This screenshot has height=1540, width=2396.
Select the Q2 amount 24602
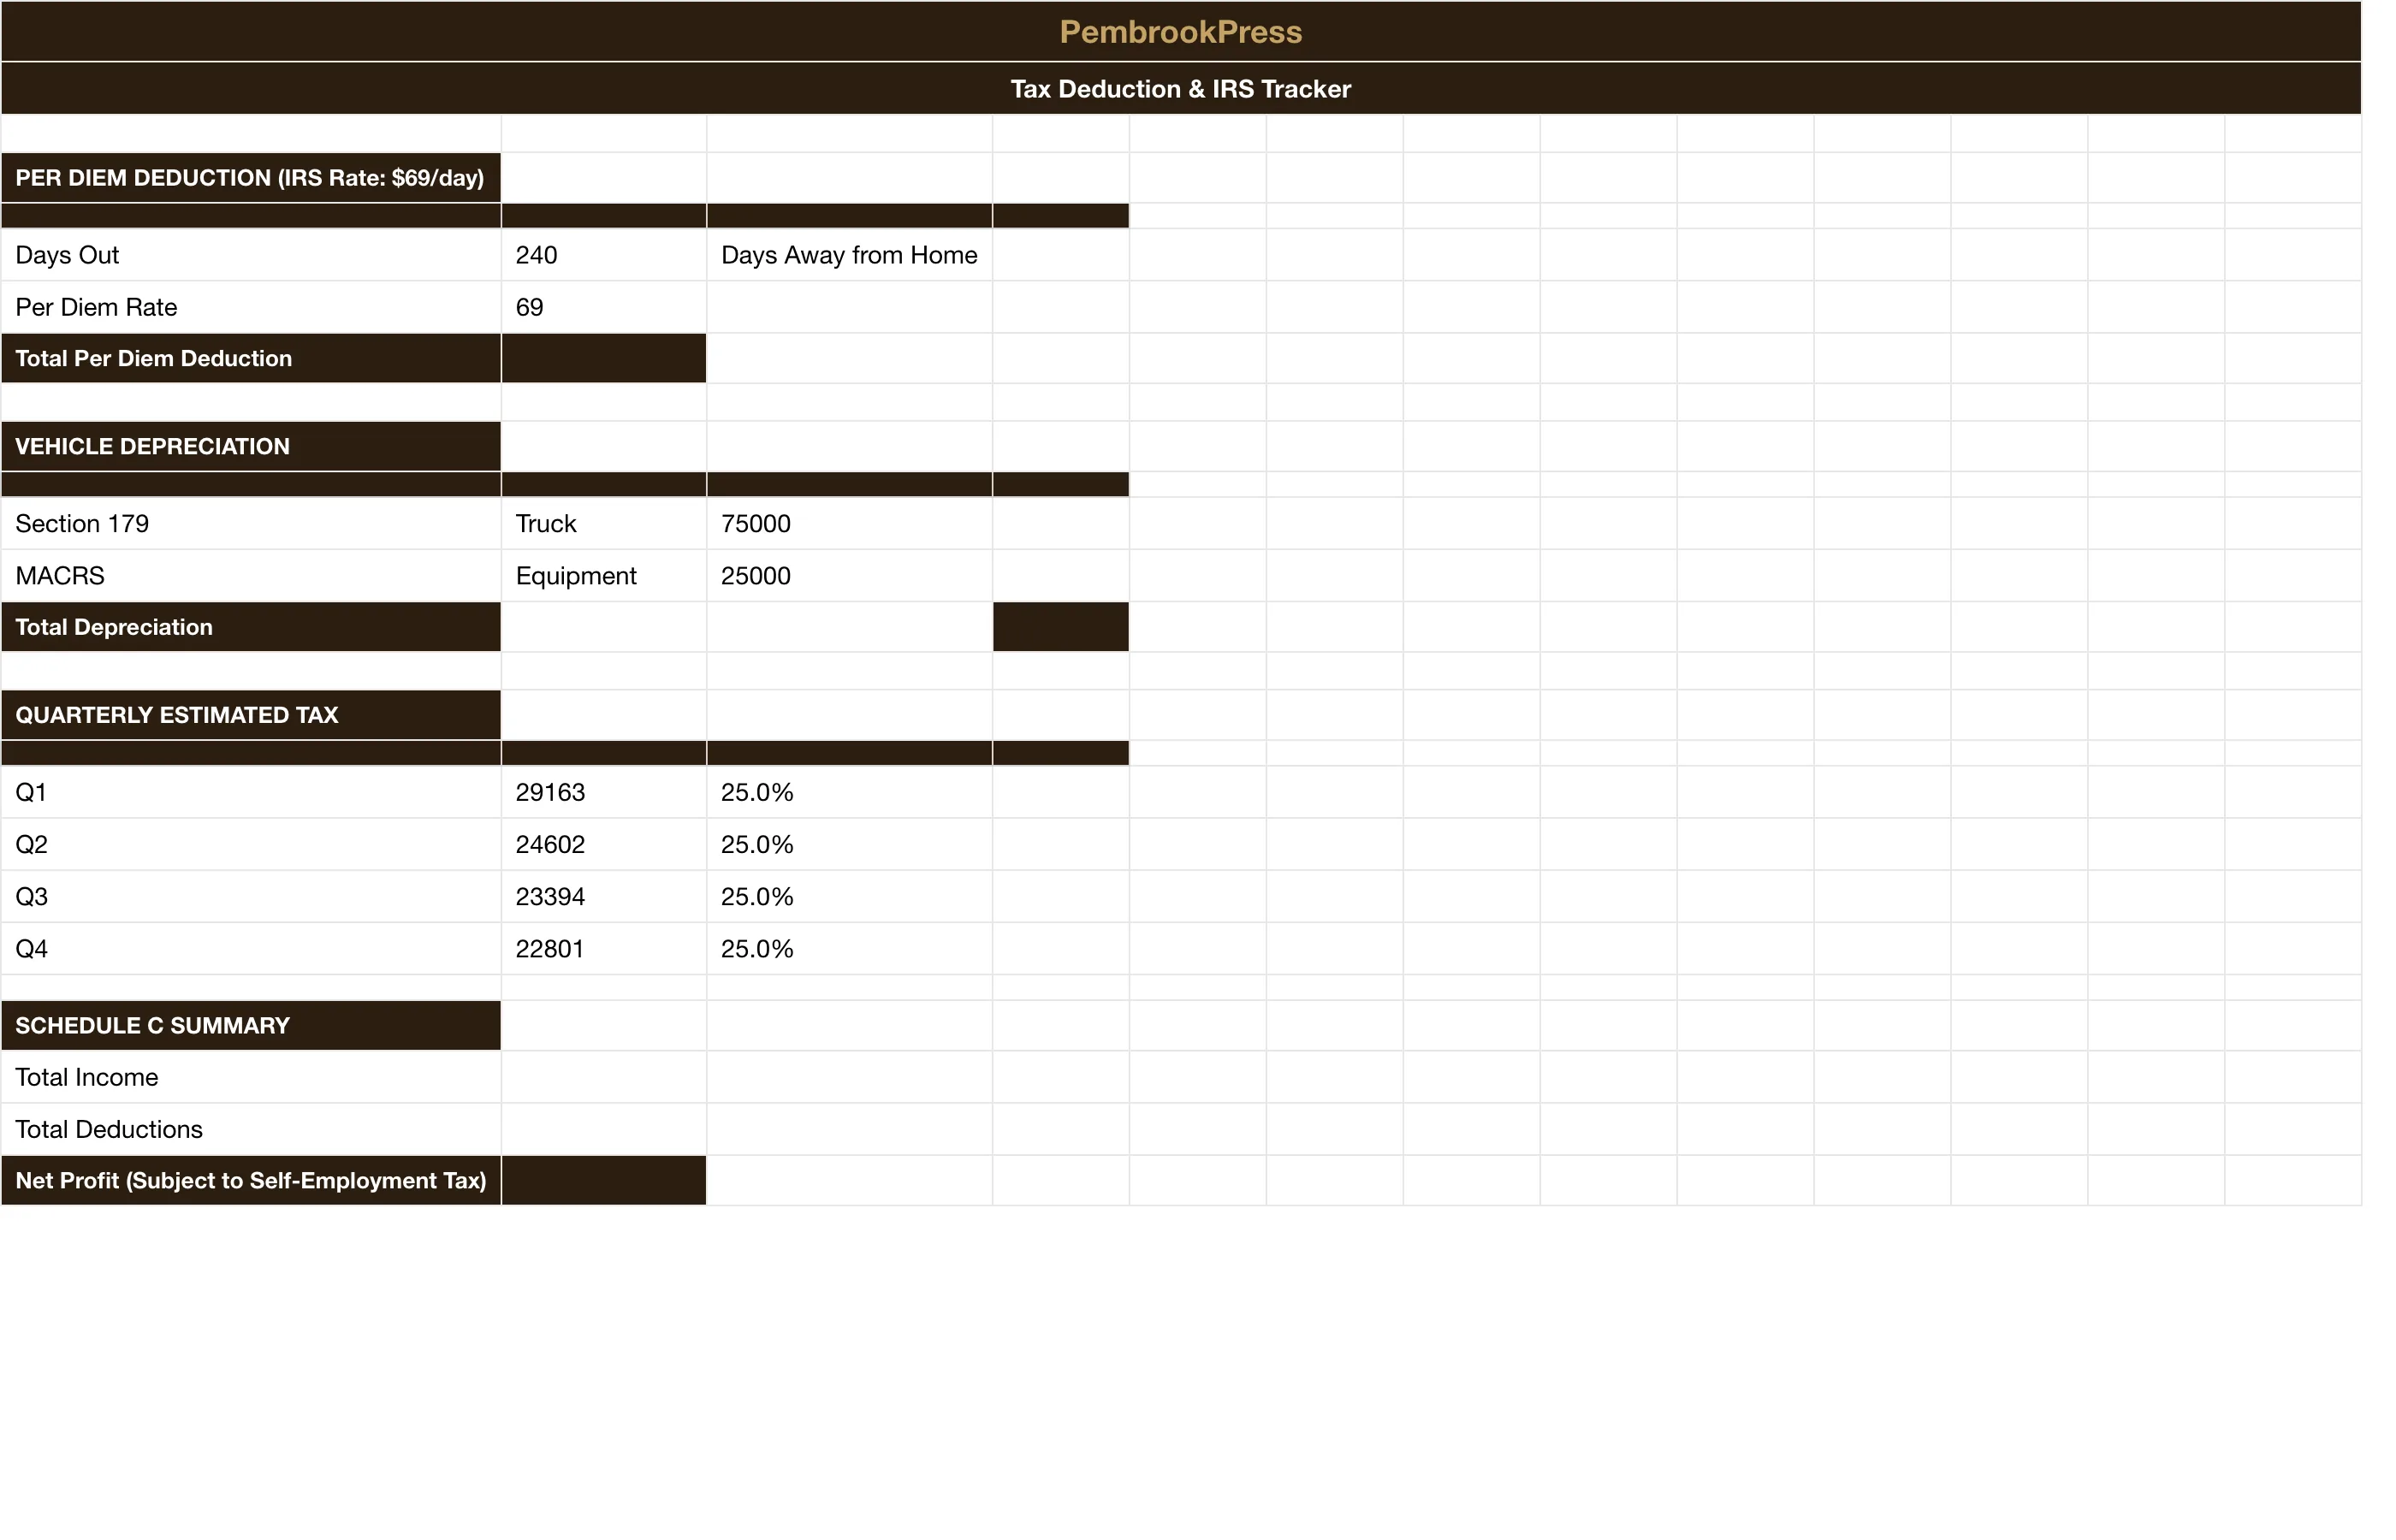[604, 844]
